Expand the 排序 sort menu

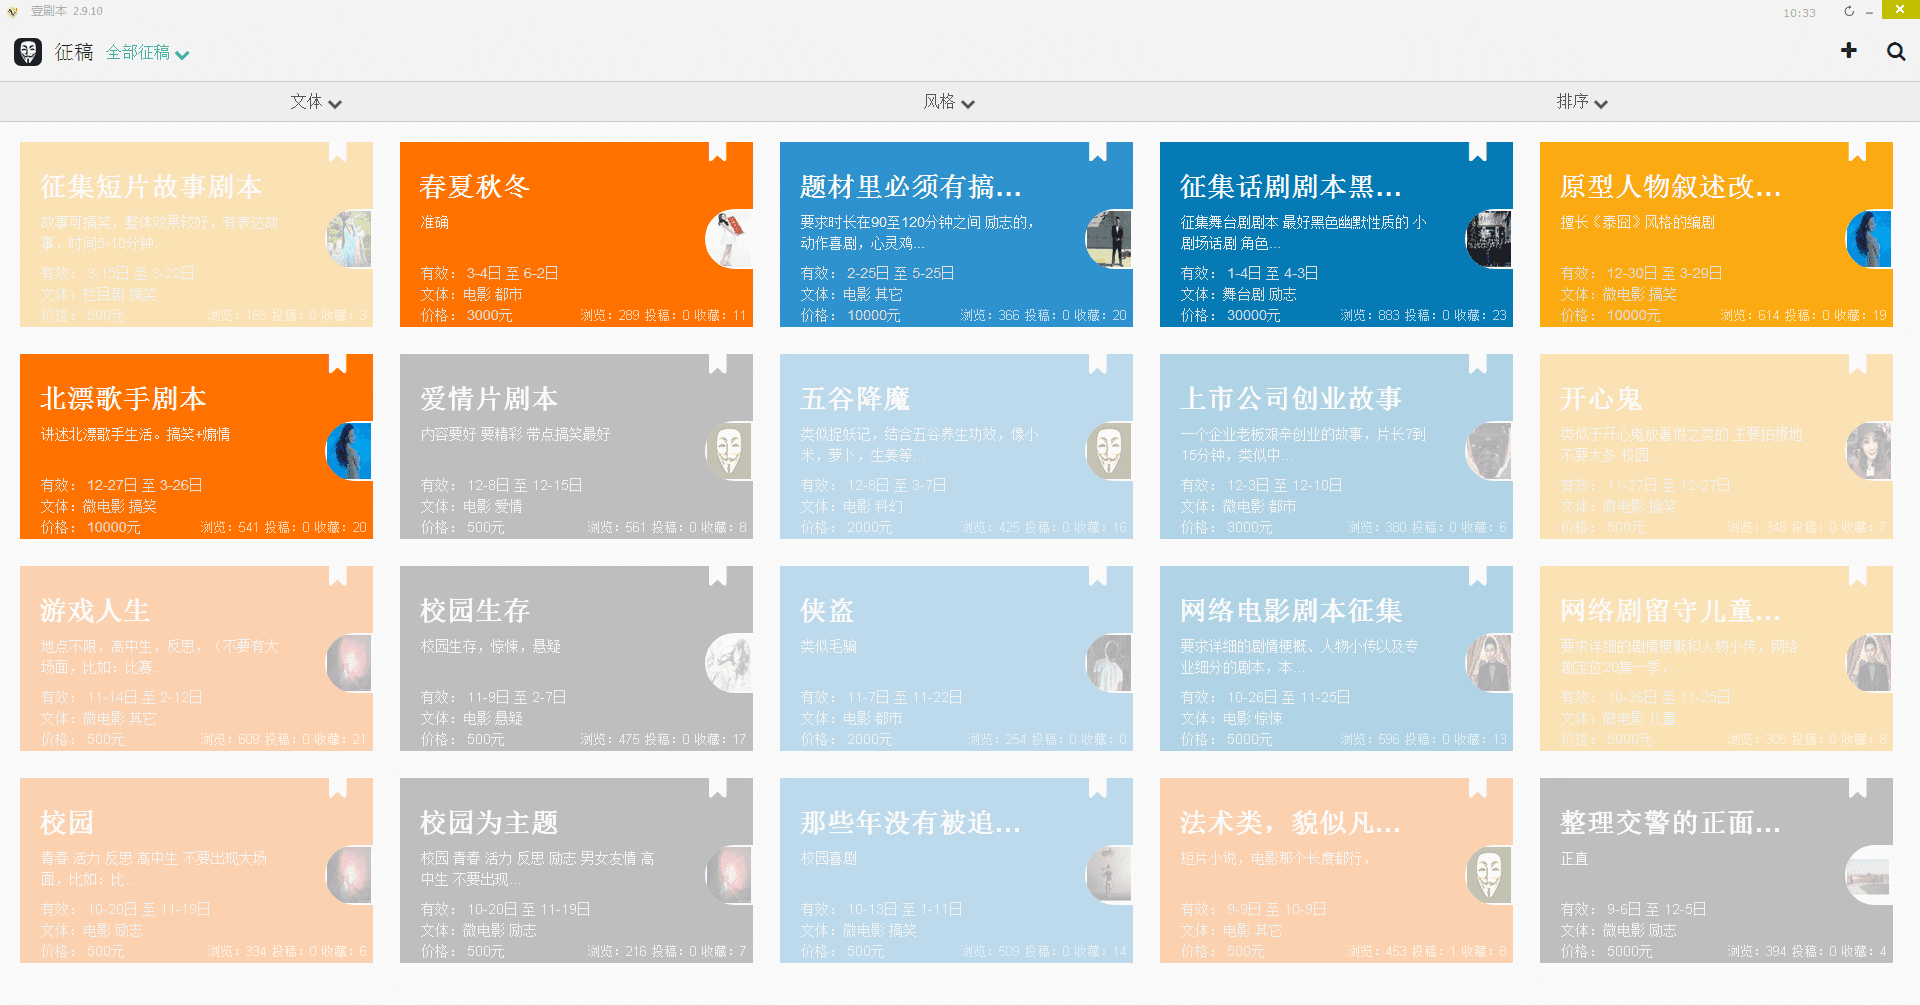pos(1581,102)
